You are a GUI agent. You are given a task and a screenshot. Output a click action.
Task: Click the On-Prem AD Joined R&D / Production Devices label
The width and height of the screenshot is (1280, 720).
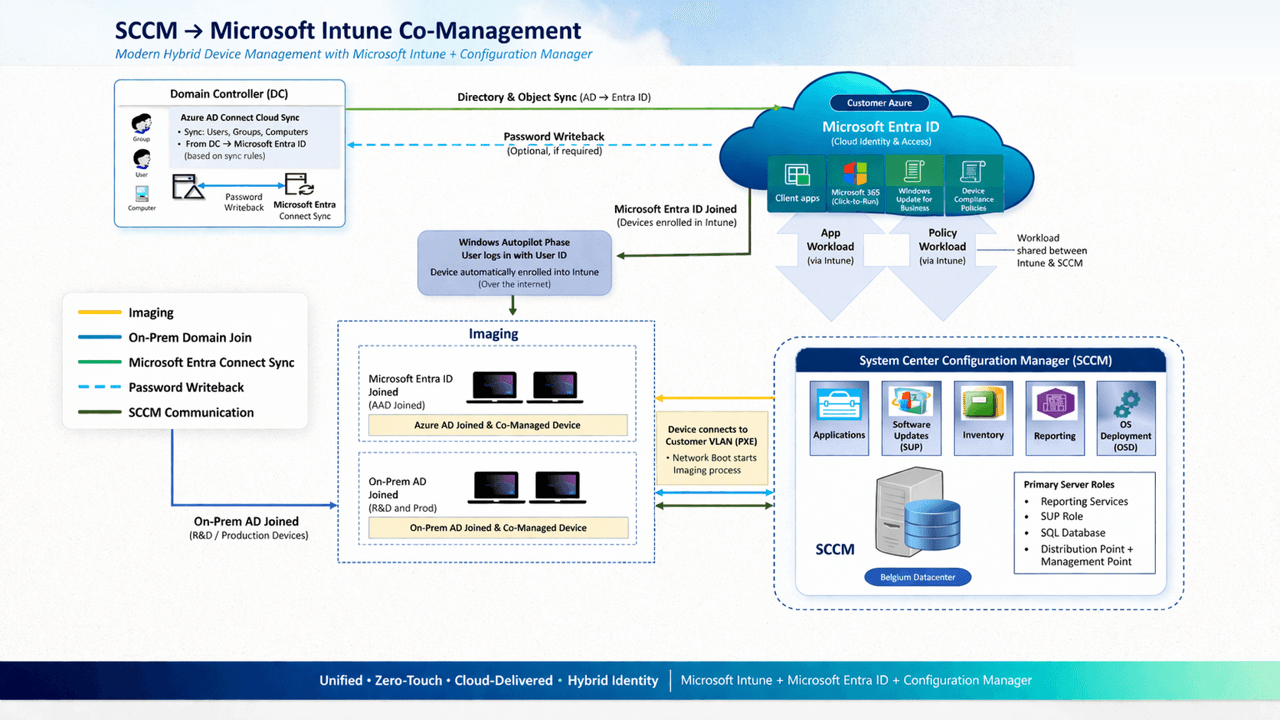[246, 528]
